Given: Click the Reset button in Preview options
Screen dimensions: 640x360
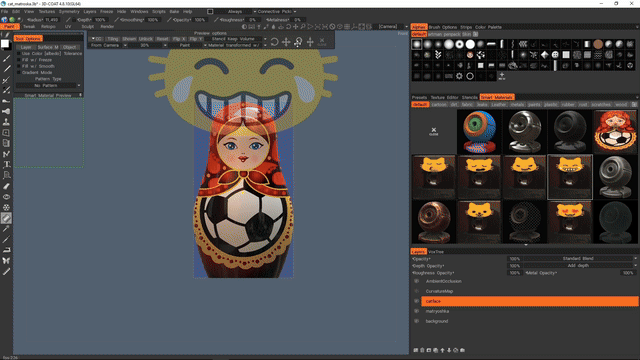Looking at the screenshot, I should pyautogui.click(x=162, y=39).
